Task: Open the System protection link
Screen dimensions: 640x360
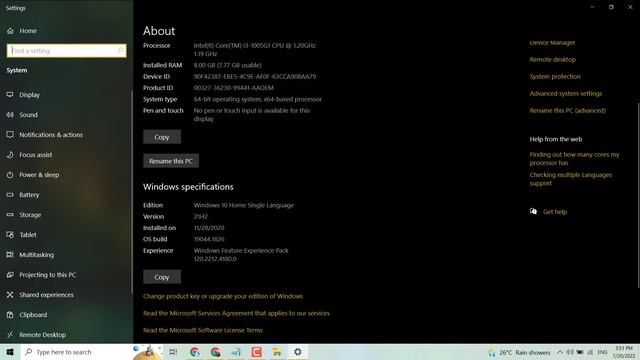Action: point(555,76)
